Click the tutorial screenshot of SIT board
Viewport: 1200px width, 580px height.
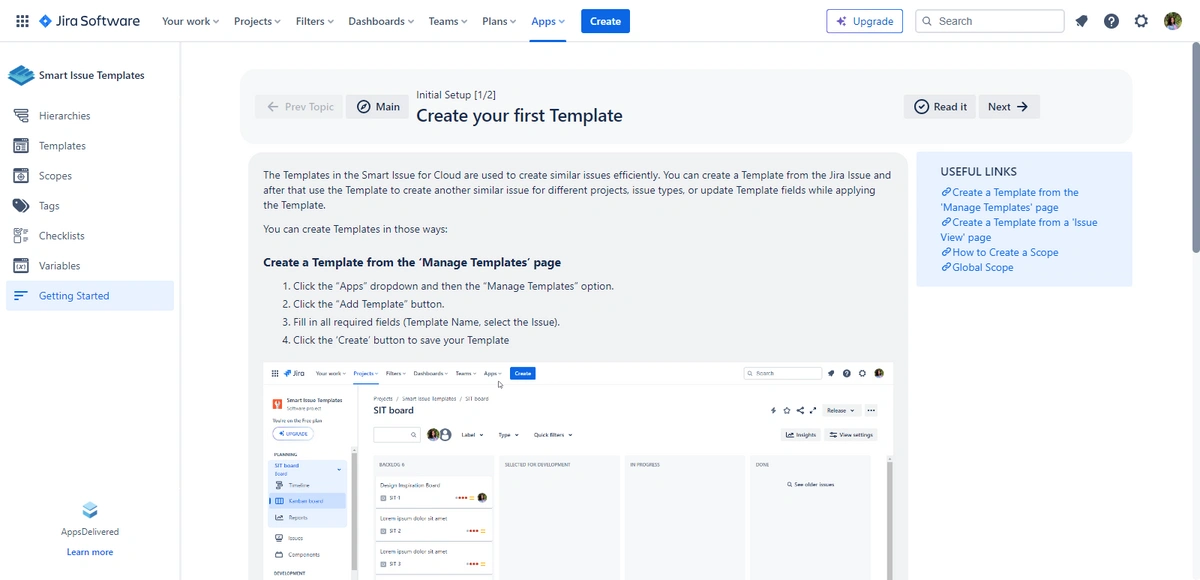[x=578, y=471]
